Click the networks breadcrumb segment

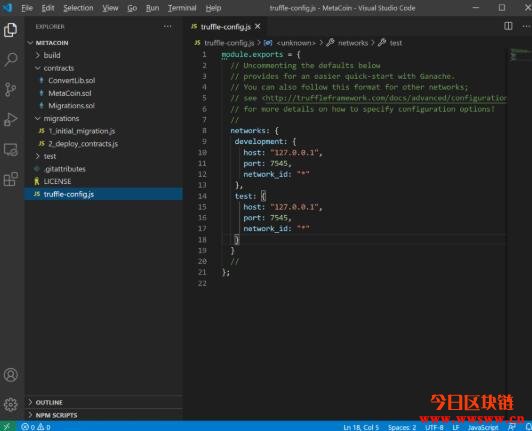[x=353, y=43]
